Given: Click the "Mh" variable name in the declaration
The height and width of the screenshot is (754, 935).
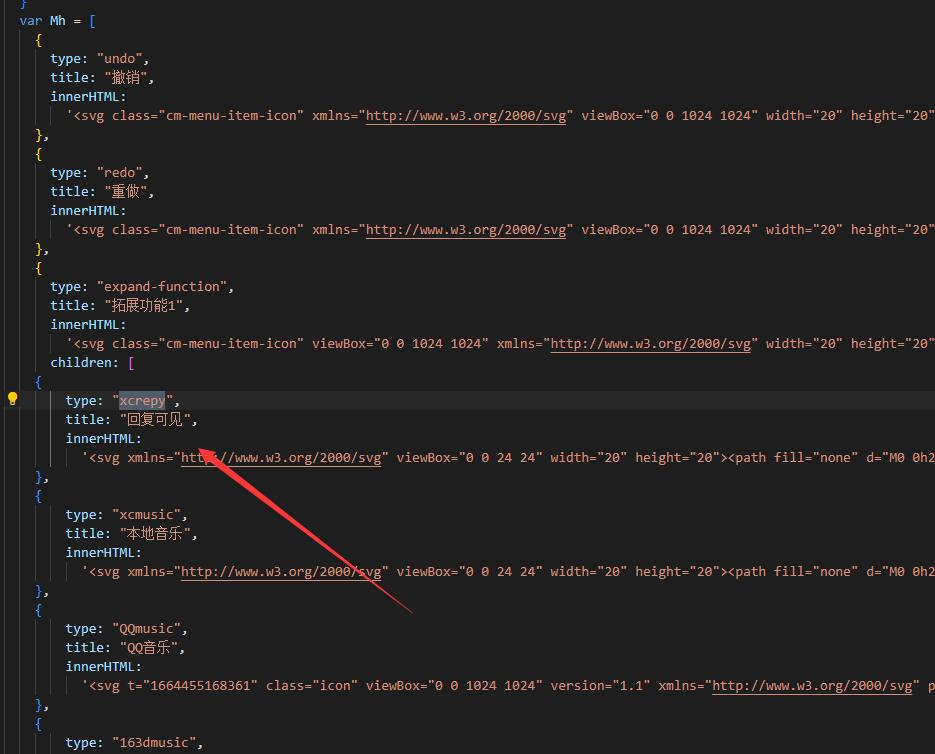Looking at the screenshot, I should pos(58,21).
